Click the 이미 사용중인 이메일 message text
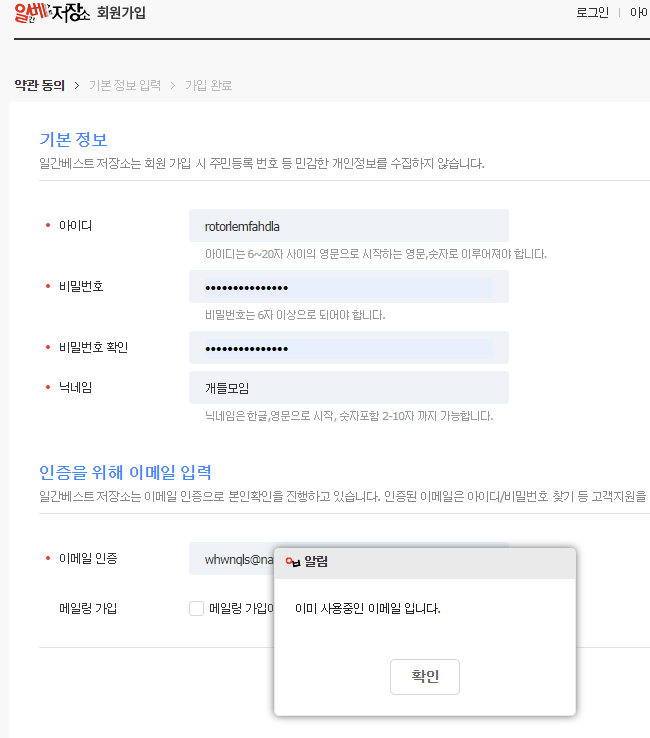 tap(368, 608)
